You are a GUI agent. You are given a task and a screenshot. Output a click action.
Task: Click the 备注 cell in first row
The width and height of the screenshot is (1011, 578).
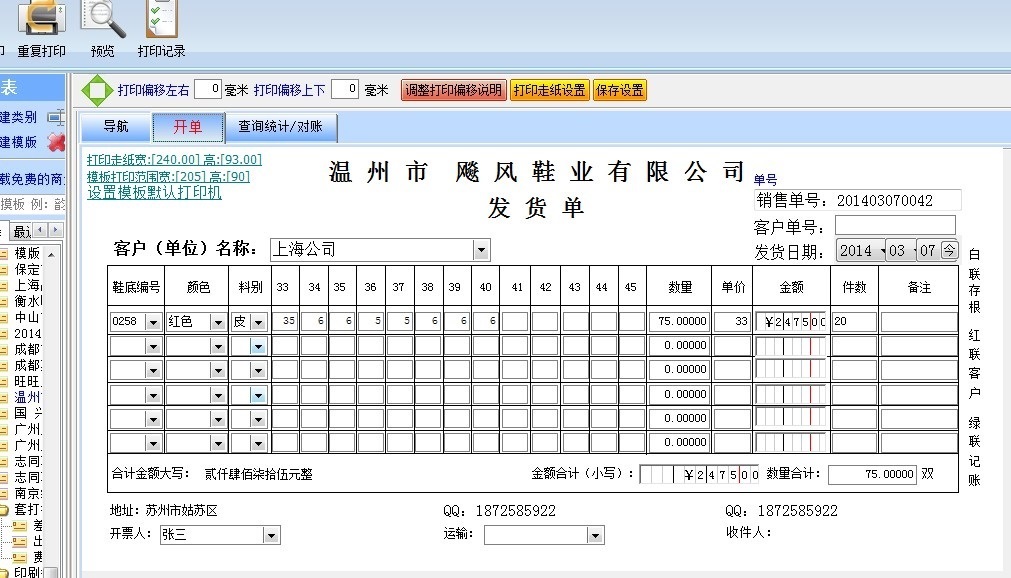918,321
